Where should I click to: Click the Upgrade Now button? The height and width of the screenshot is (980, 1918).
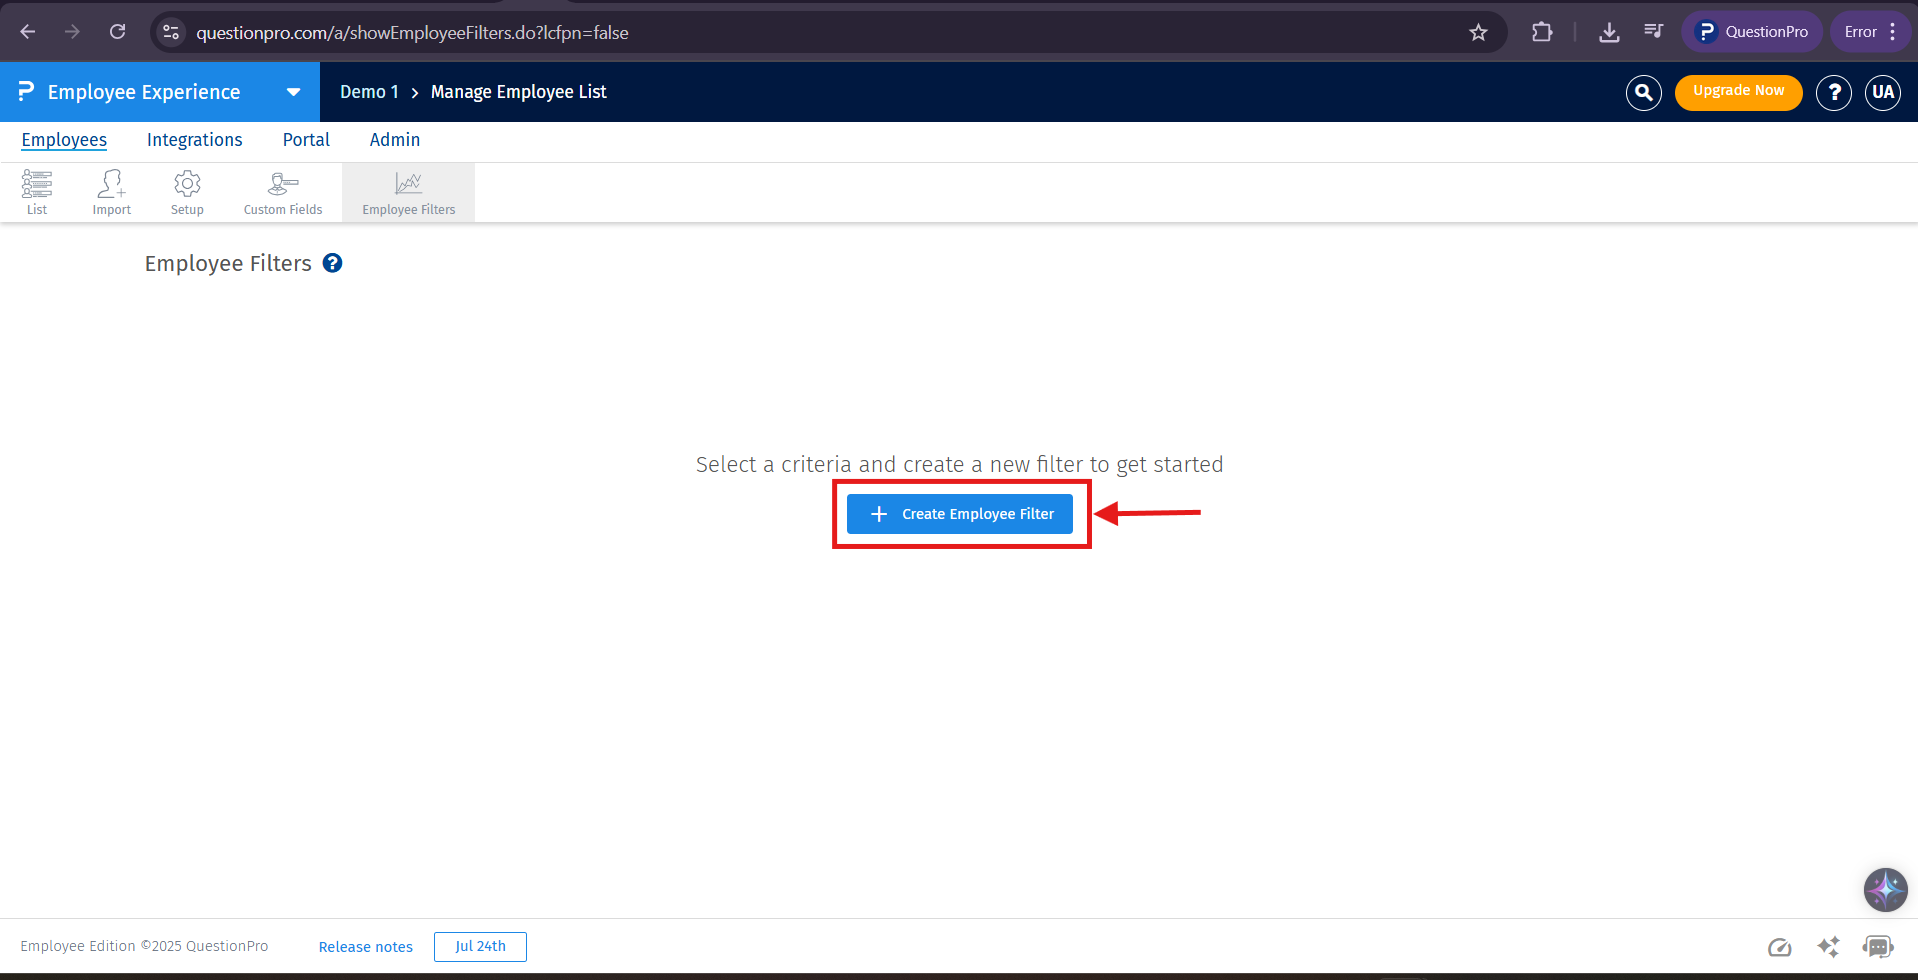click(1738, 92)
